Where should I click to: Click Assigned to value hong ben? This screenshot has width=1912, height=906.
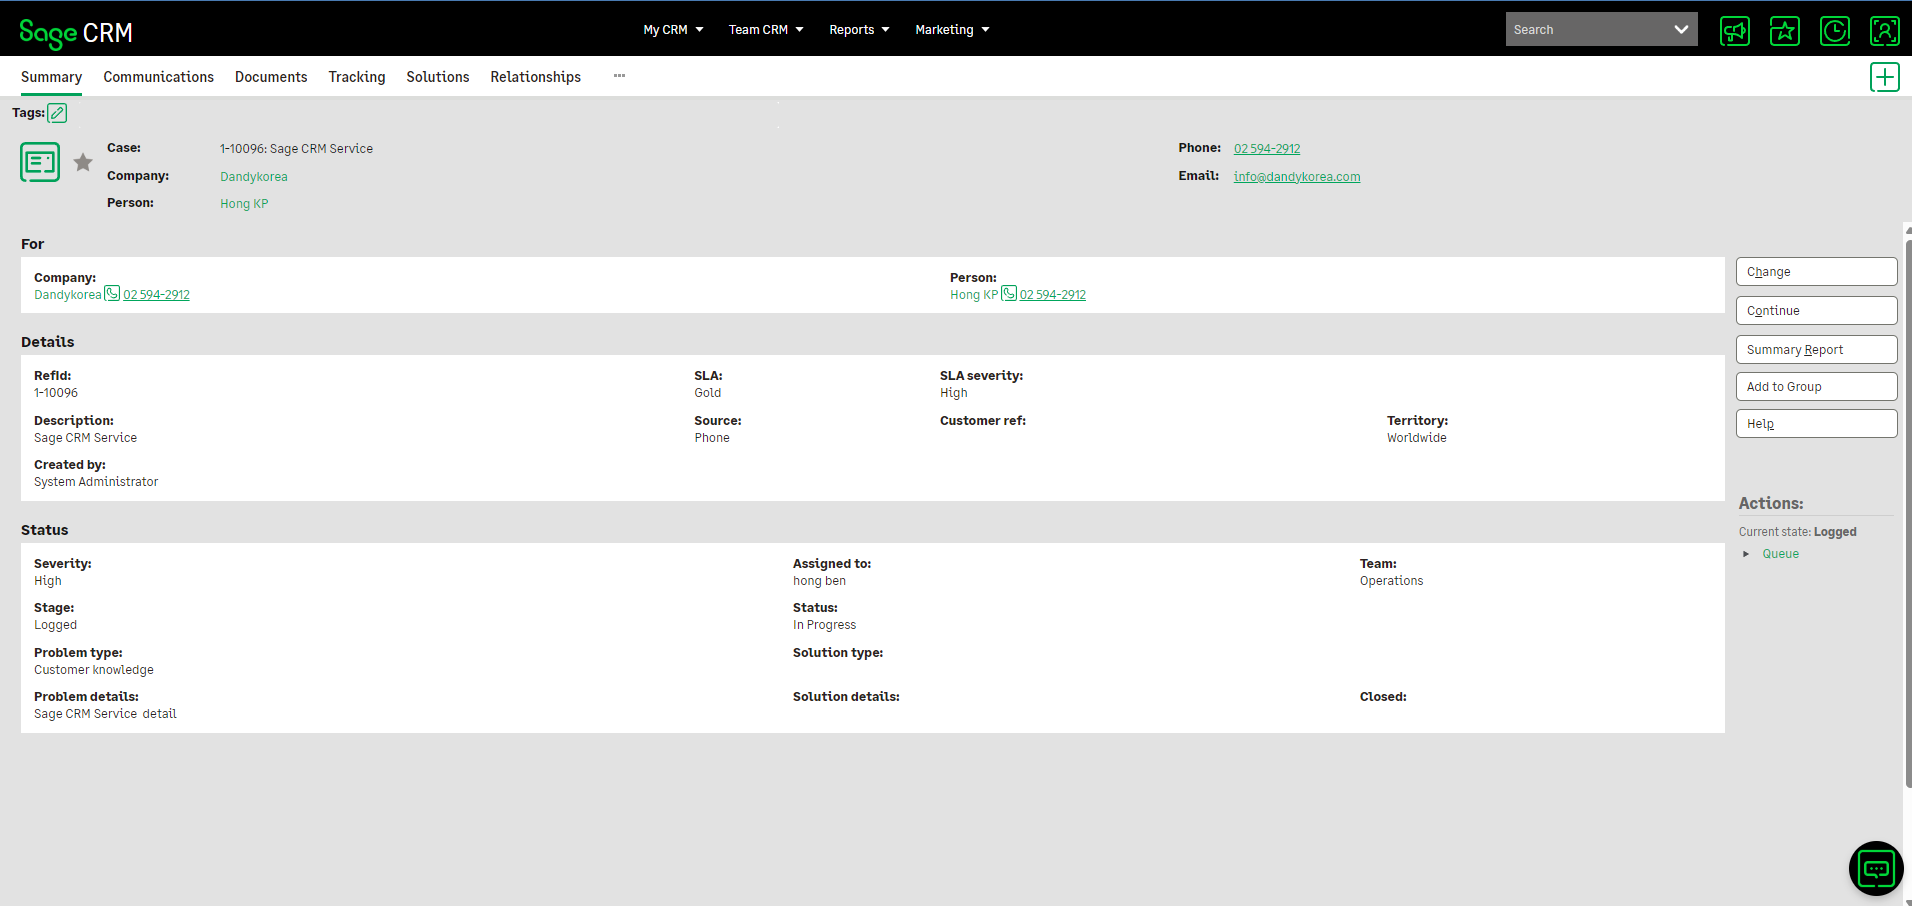(x=819, y=581)
